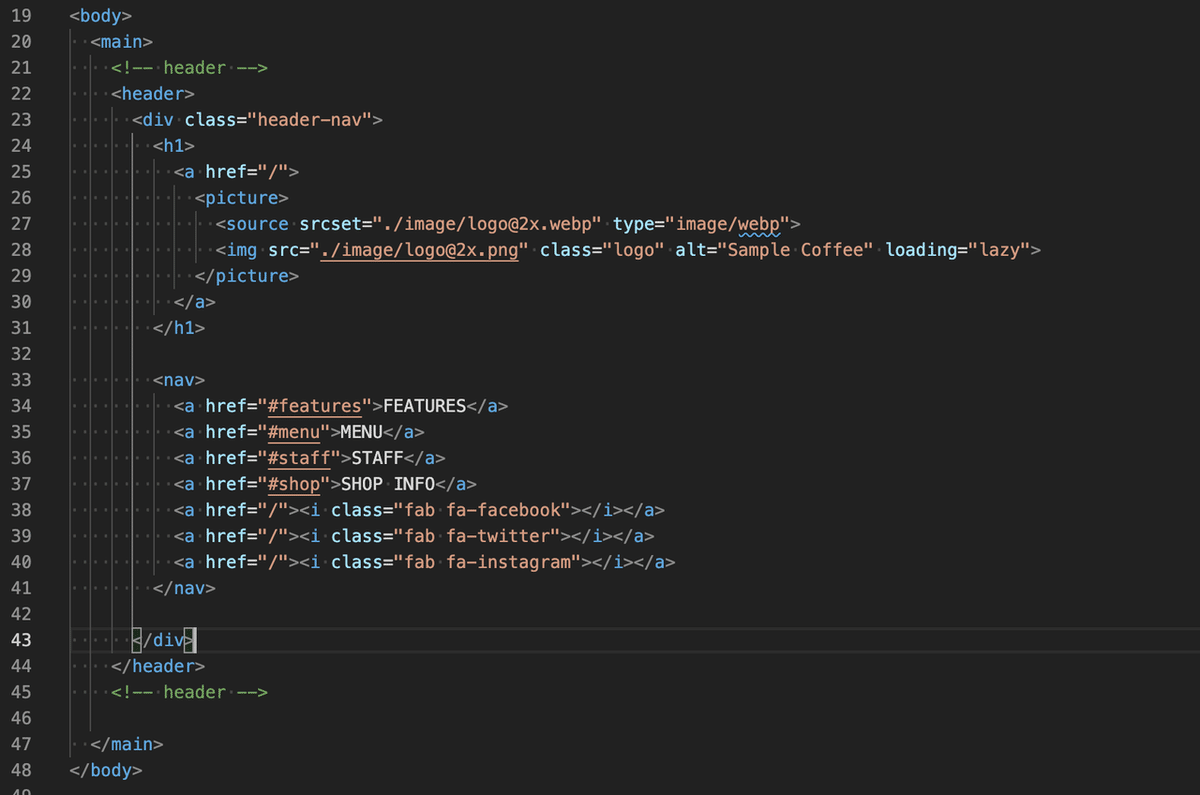
Task: Click the opening body tag
Action: 101,16
